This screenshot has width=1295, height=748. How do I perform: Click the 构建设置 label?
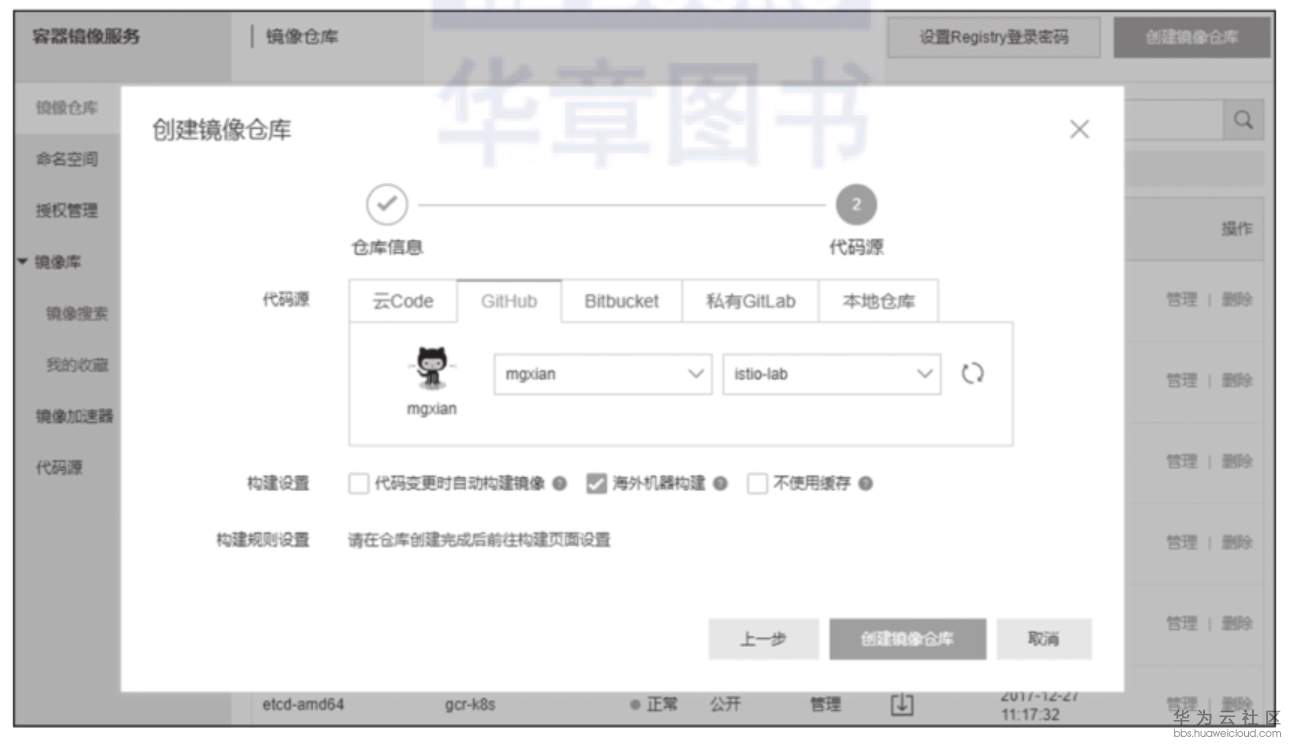[x=278, y=484]
